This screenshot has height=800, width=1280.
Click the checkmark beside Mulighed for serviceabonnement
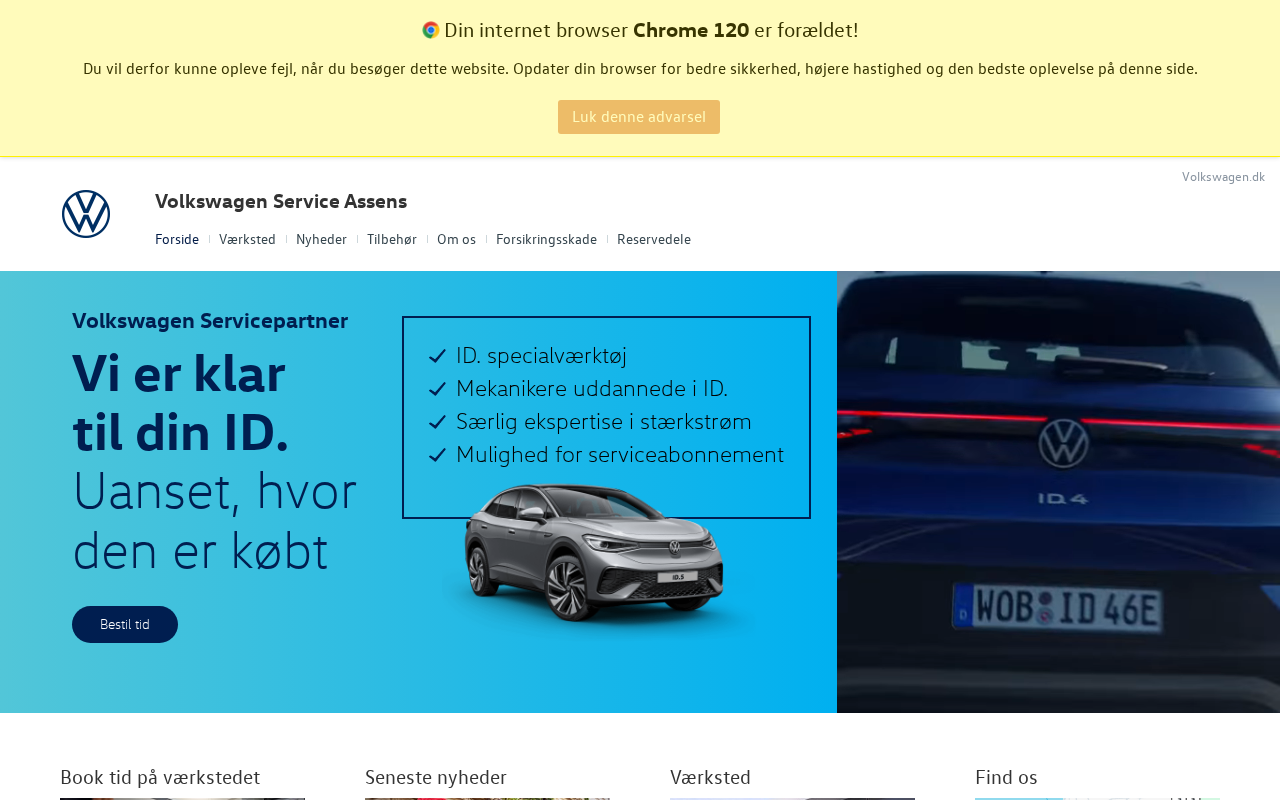click(437, 455)
